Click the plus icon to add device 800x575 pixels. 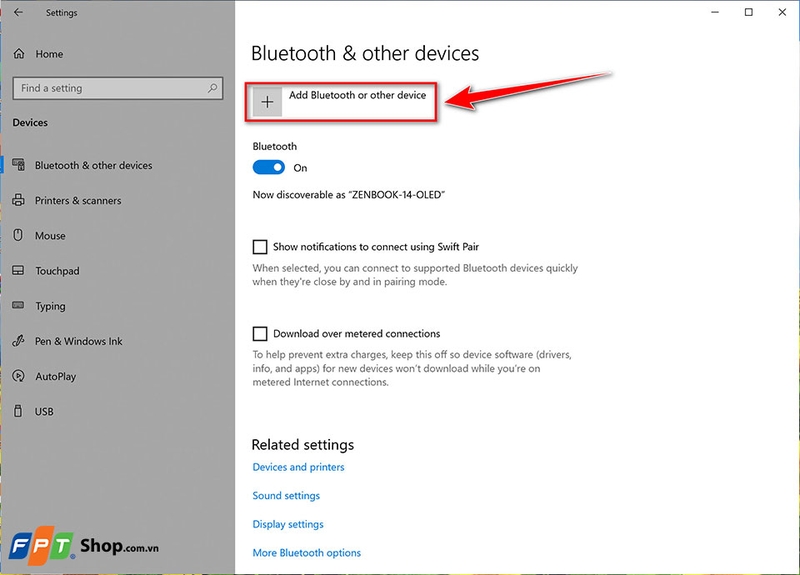pos(267,102)
